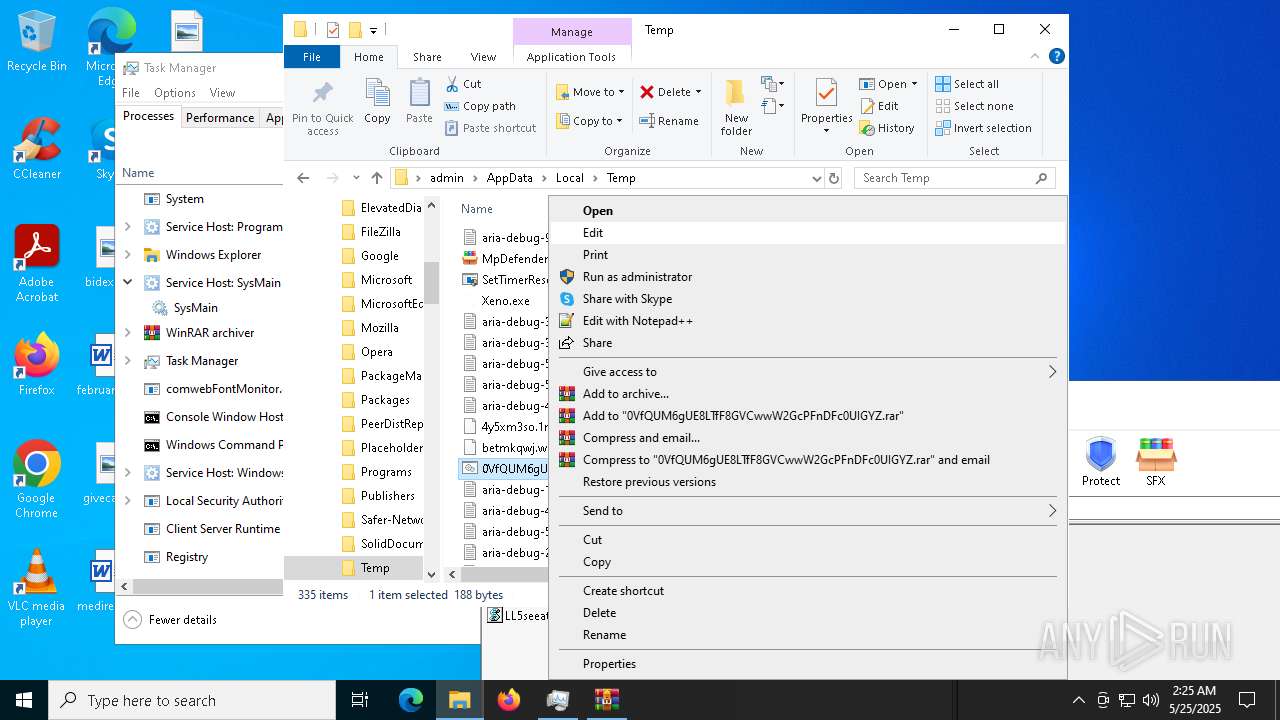
Task: Choose Run as administrator
Action: point(809,277)
